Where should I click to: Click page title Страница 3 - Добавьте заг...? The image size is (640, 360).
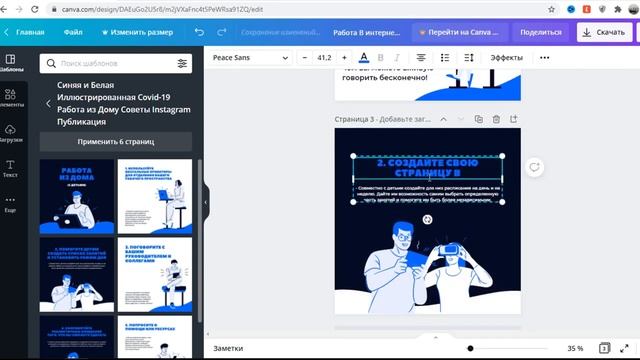point(382,119)
